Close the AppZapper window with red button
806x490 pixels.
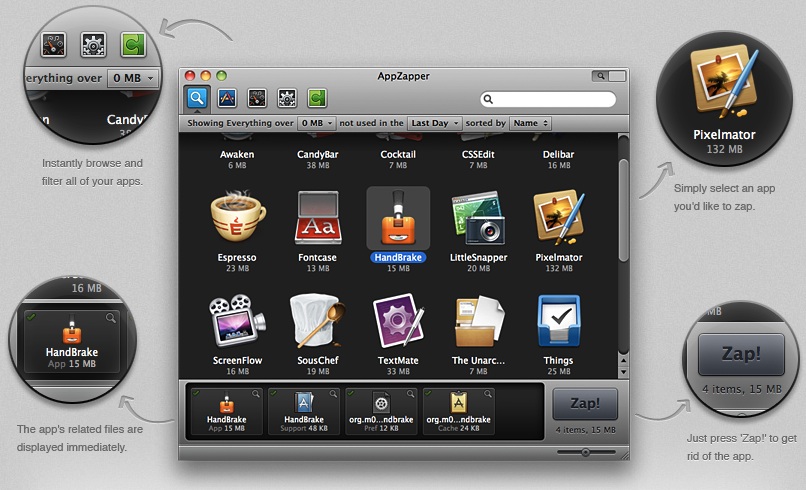click(x=190, y=76)
